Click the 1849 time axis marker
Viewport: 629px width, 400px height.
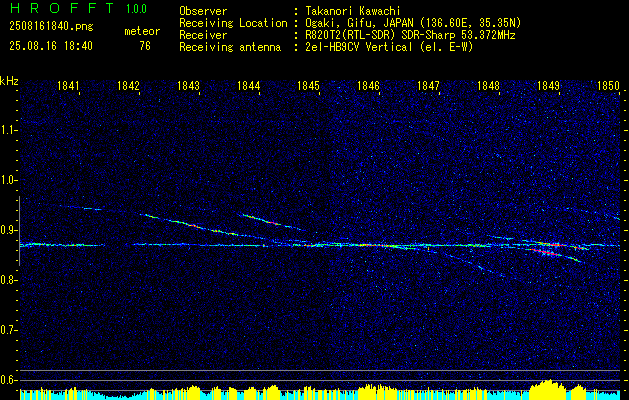click(548, 85)
